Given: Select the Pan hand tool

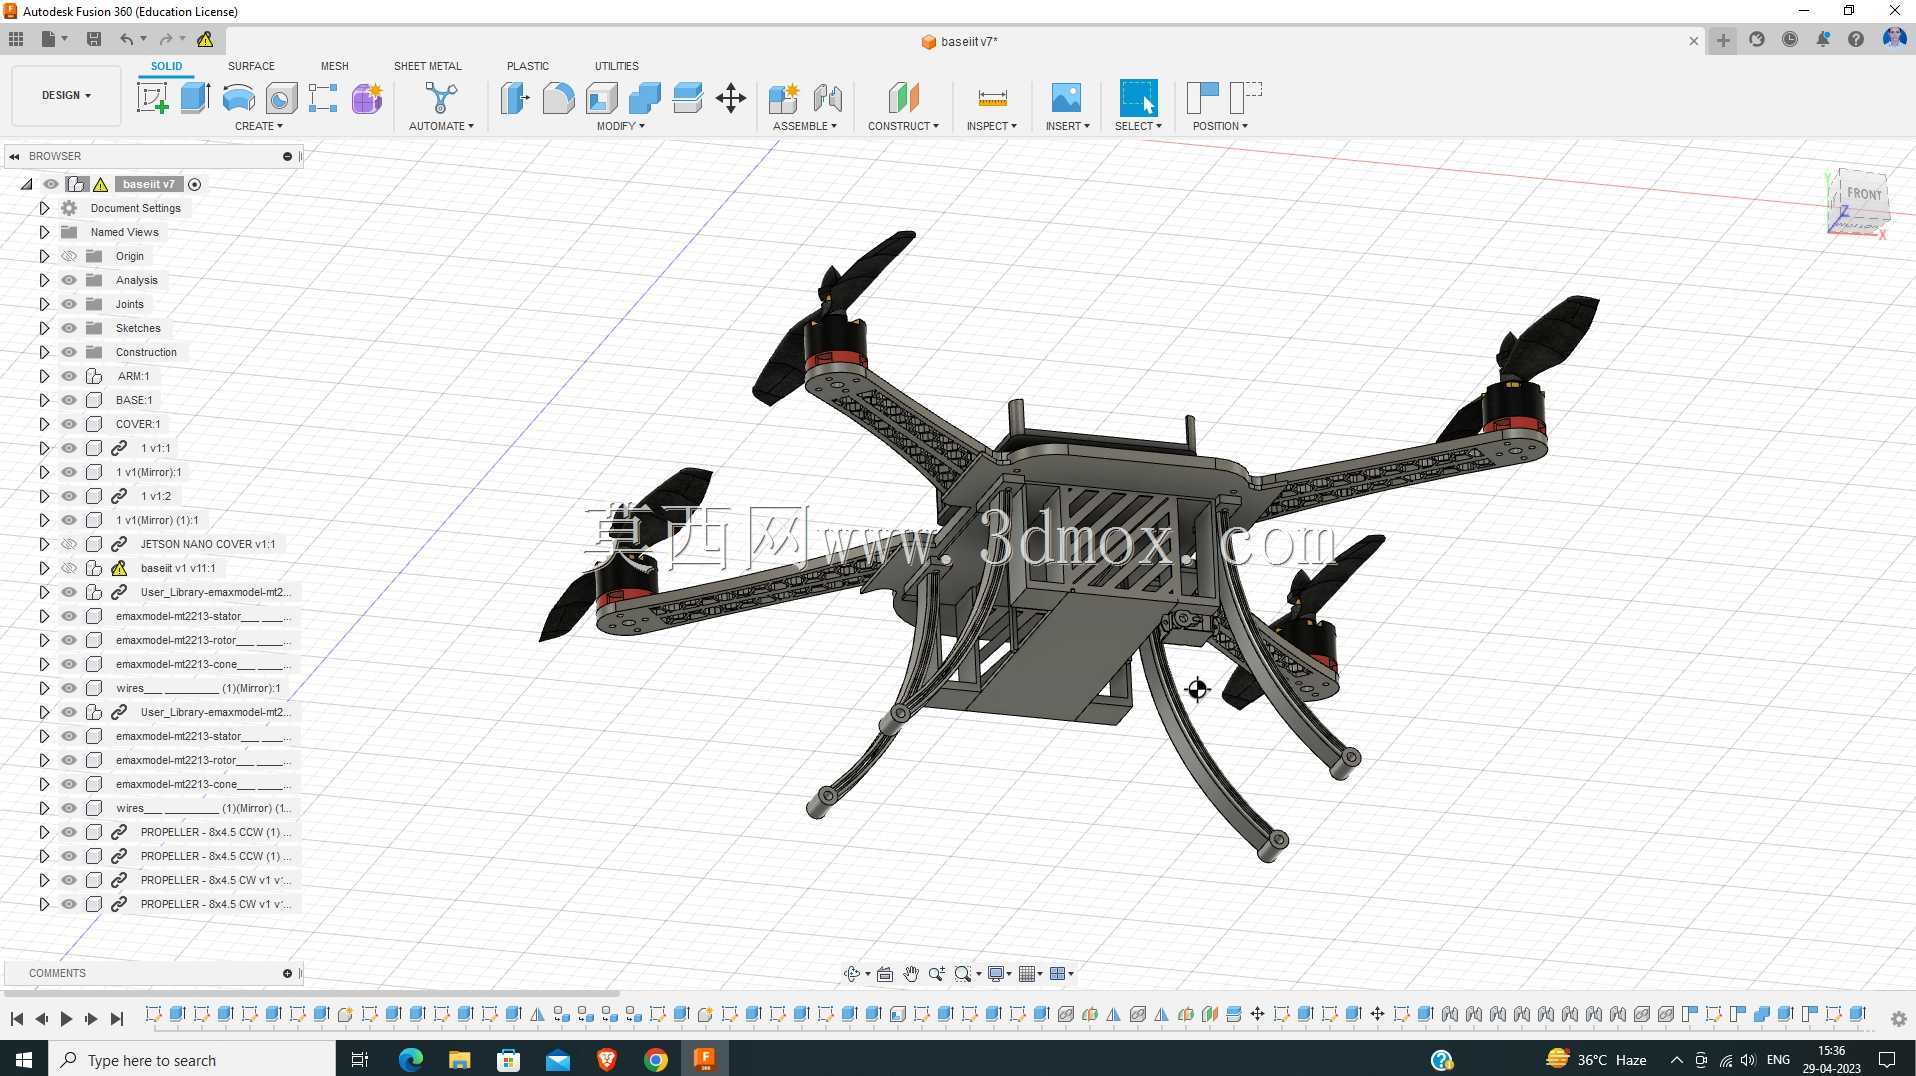Looking at the screenshot, I should pyautogui.click(x=911, y=974).
